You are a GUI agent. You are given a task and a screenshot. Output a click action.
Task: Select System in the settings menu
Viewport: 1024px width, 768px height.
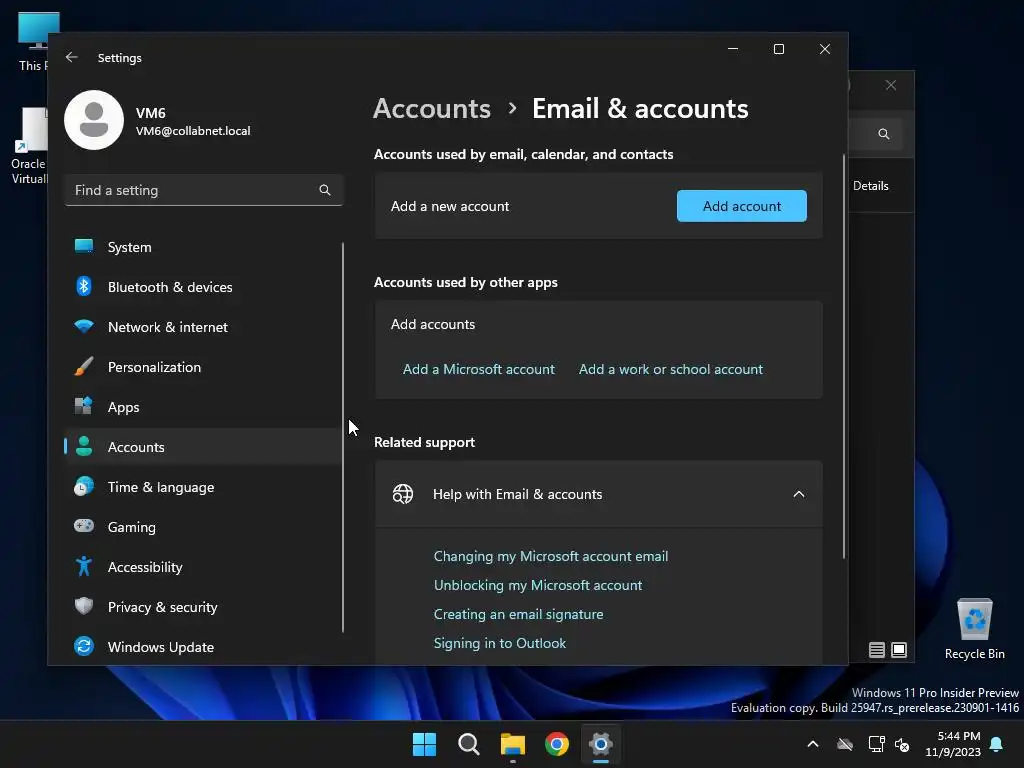click(204, 247)
